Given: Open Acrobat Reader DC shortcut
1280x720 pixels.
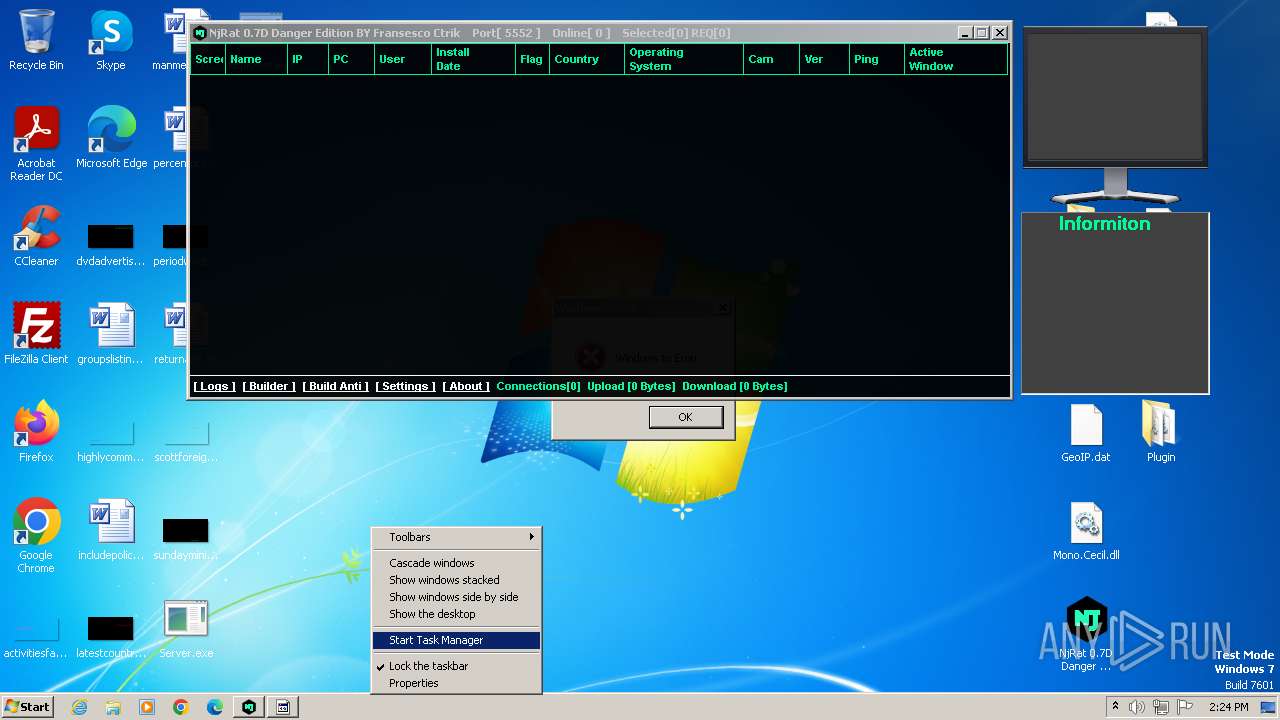Looking at the screenshot, I should click(x=36, y=144).
